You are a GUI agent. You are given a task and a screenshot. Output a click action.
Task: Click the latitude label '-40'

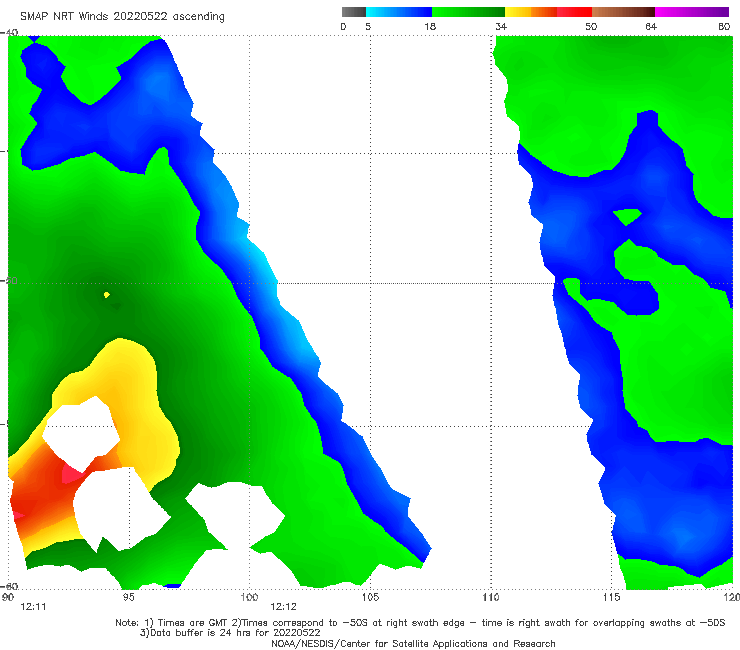pyautogui.click(x=9, y=32)
